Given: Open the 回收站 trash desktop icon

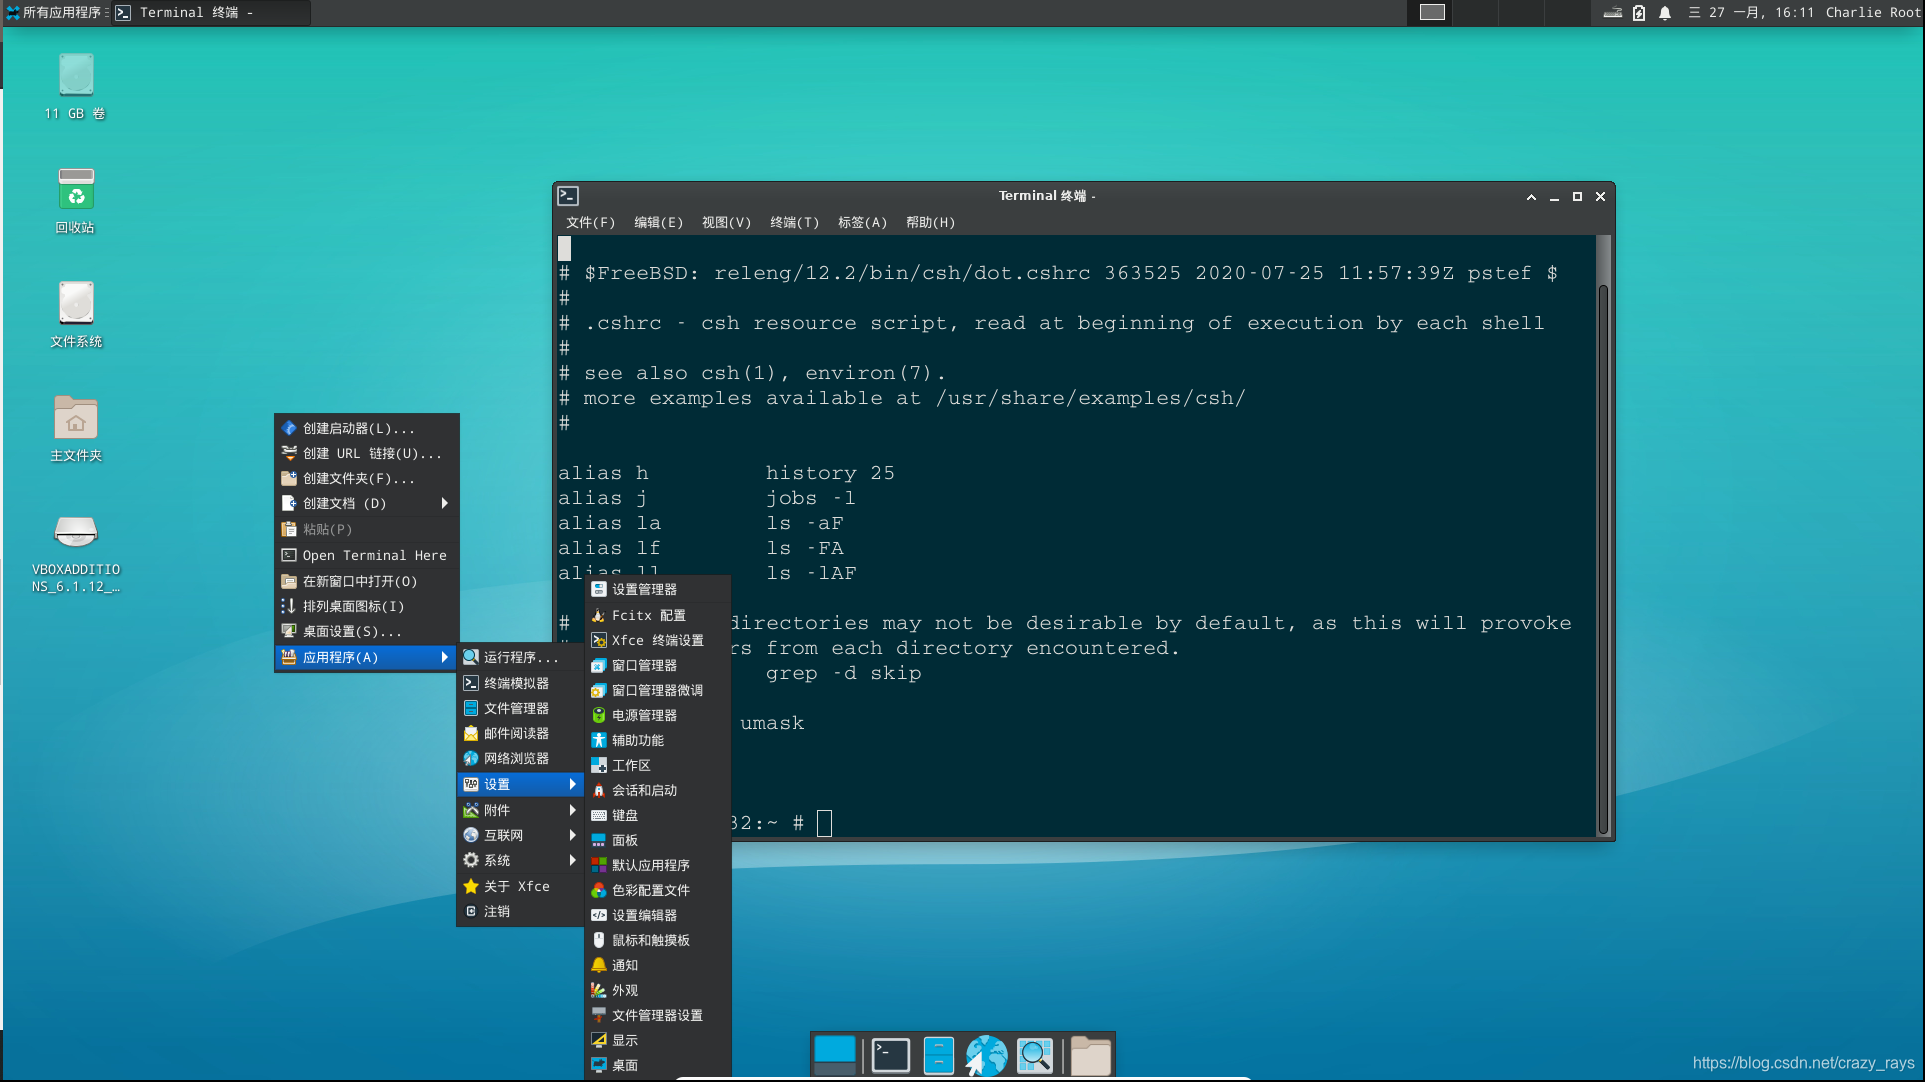Looking at the screenshot, I should pos(76,201).
